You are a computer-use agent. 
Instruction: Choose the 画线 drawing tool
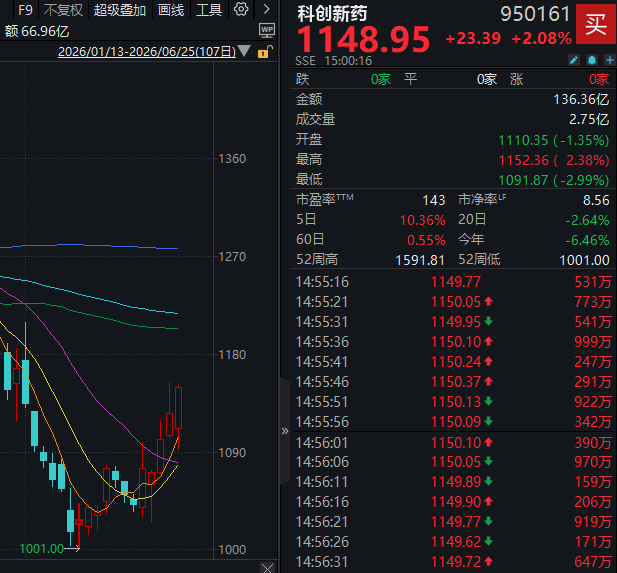(170, 10)
